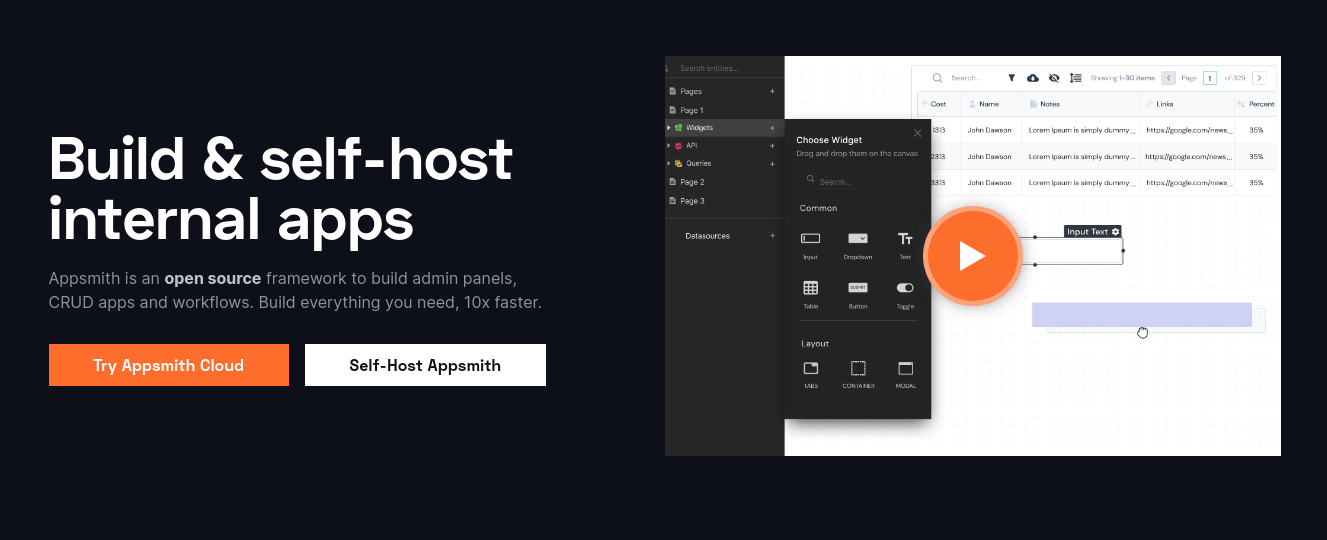Click the Search entities field

coord(725,68)
